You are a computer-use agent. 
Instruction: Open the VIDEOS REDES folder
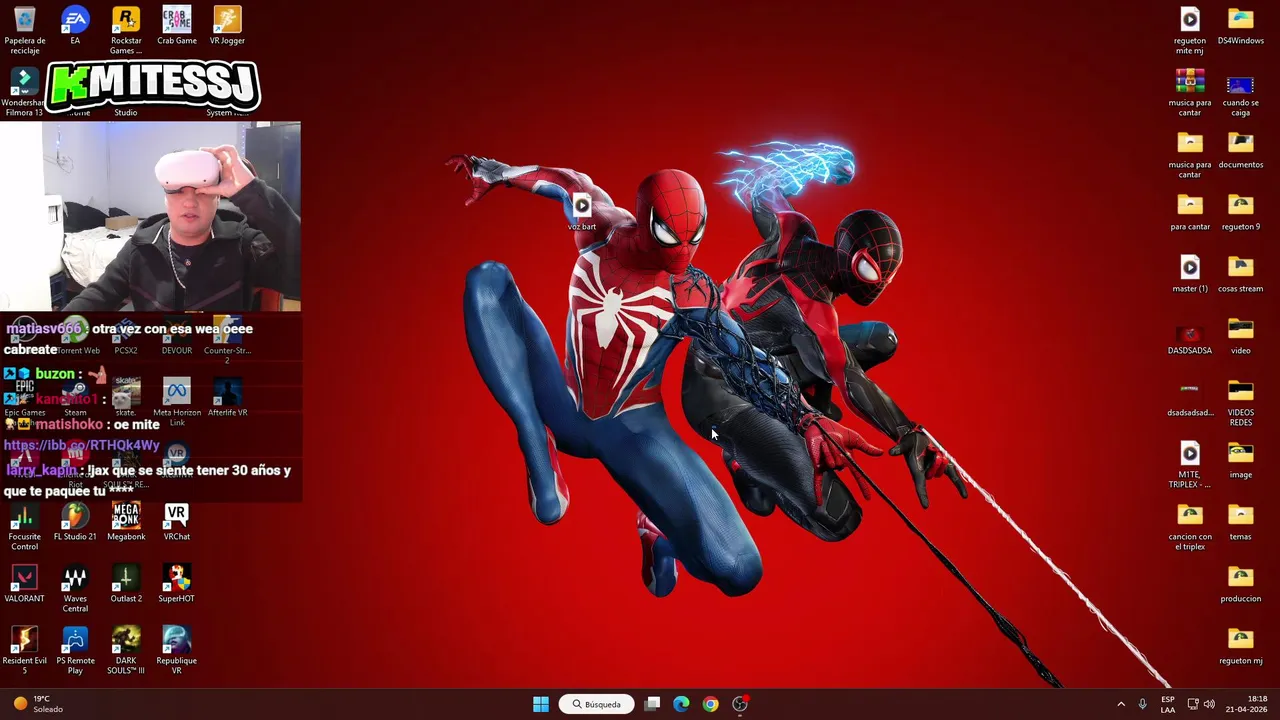tap(1241, 403)
